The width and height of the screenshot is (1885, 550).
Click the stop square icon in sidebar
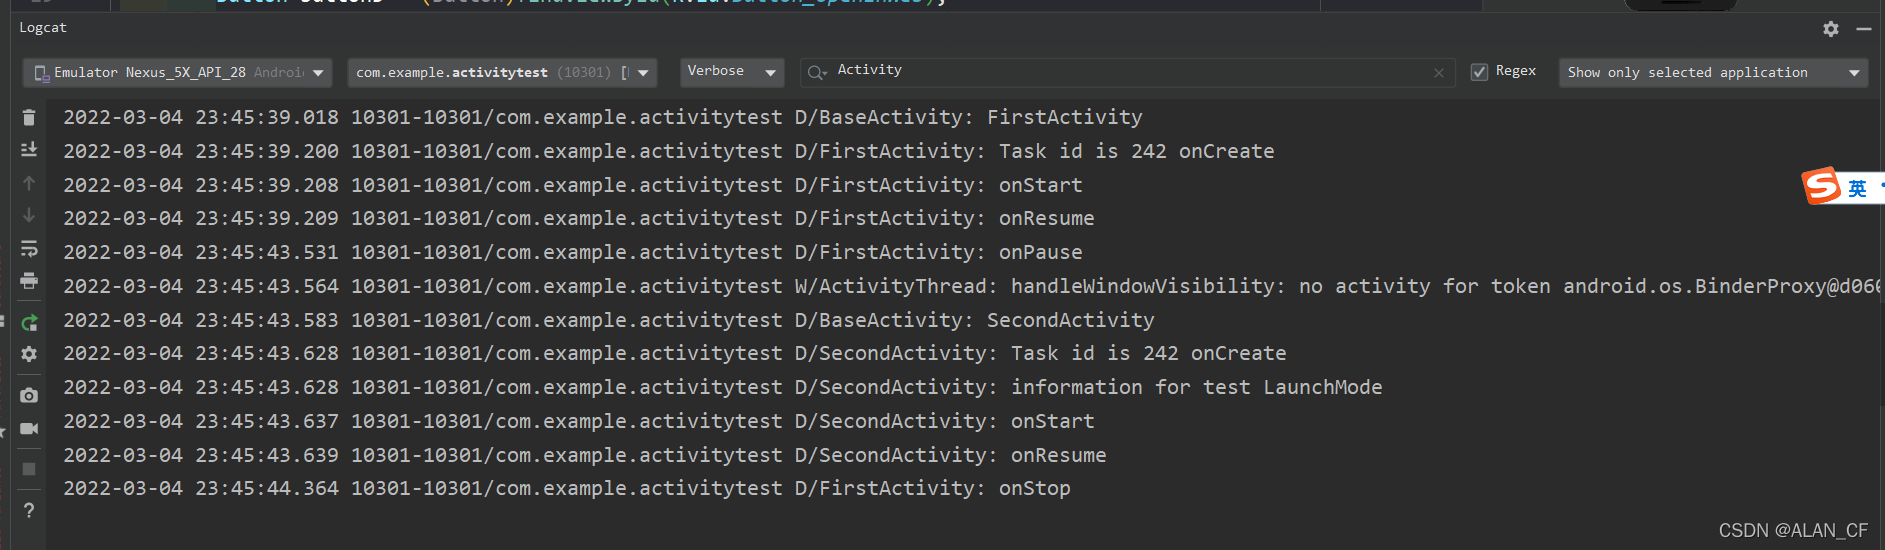pos(29,469)
